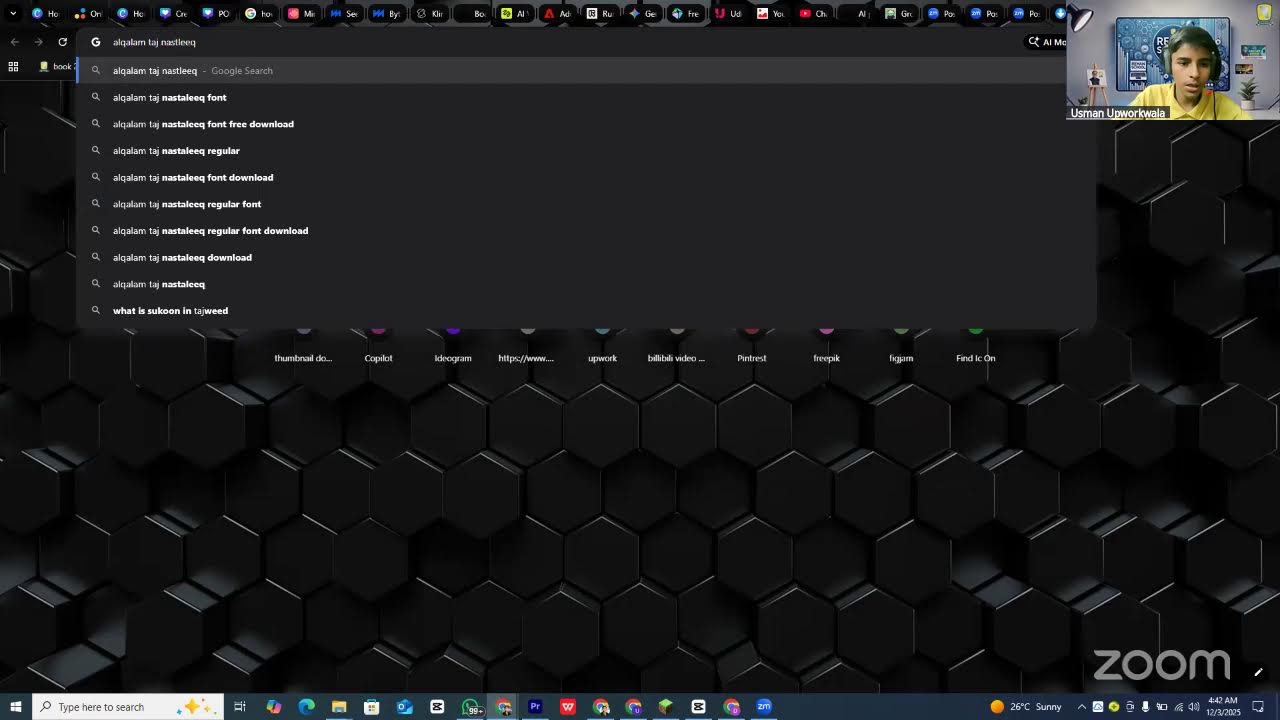Click the address bar search text
Viewport: 1280px width, 720px height.
point(154,42)
